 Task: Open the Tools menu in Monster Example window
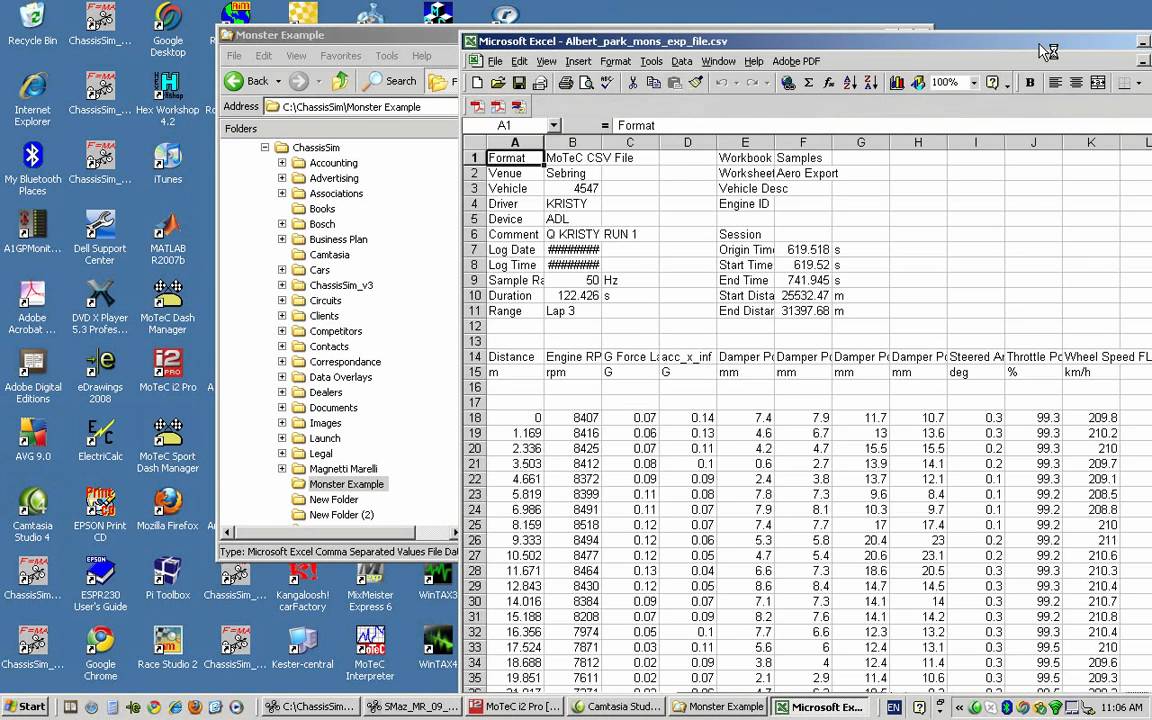(386, 56)
